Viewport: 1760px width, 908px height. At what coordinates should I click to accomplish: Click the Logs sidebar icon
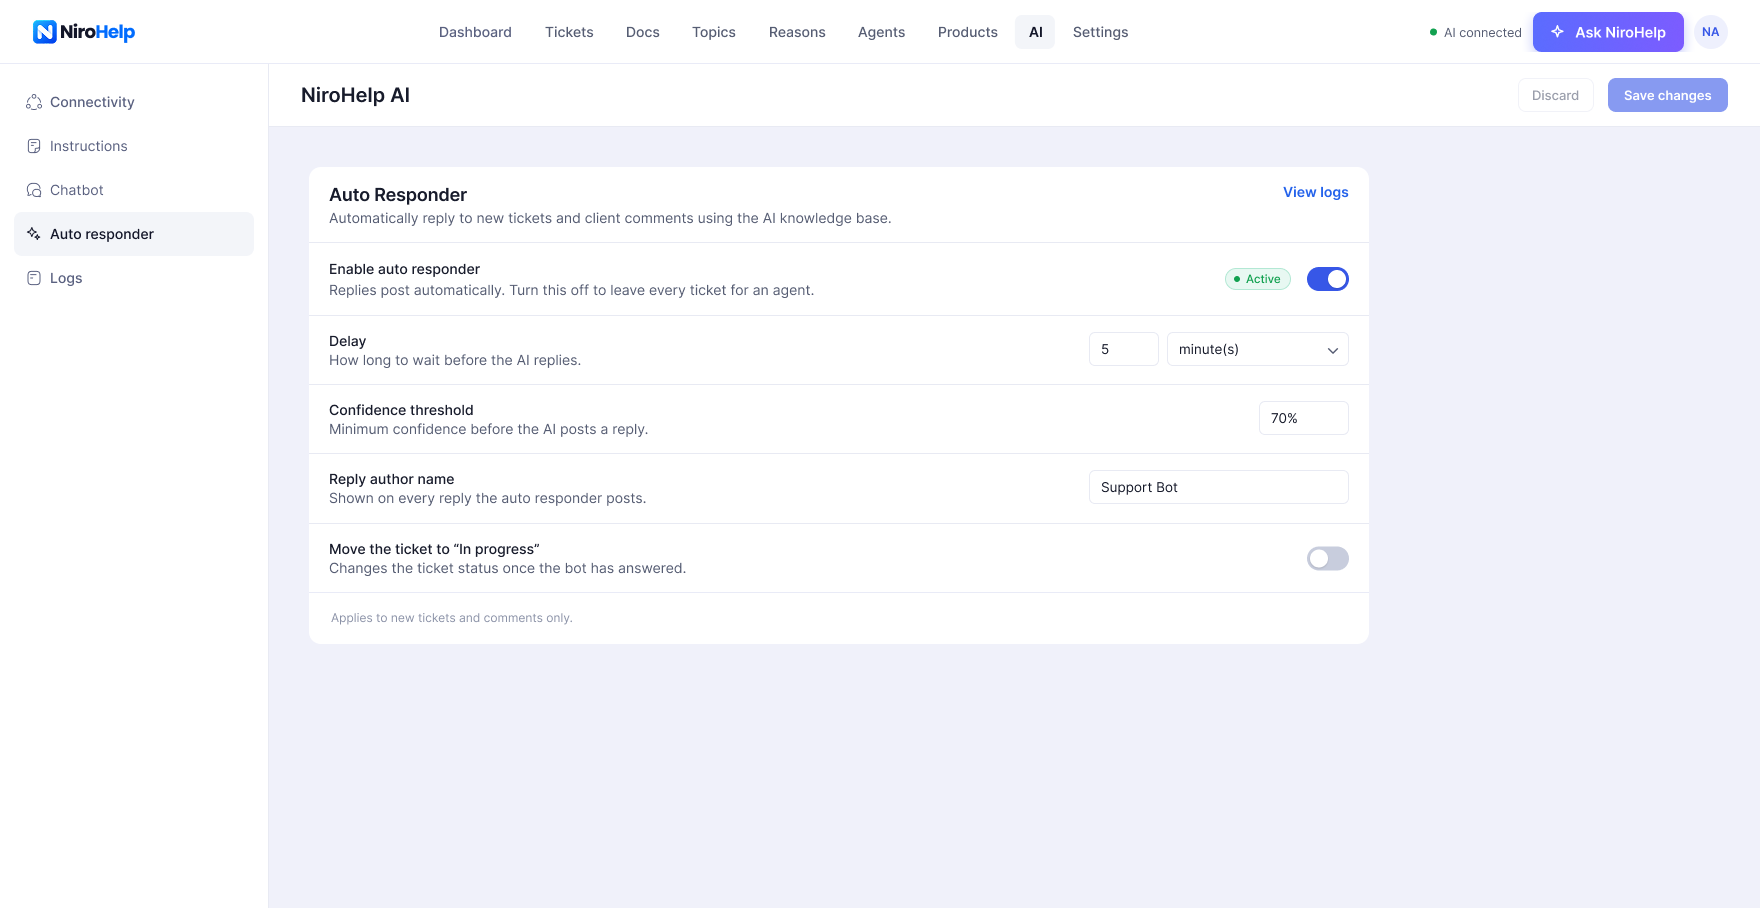click(x=34, y=278)
